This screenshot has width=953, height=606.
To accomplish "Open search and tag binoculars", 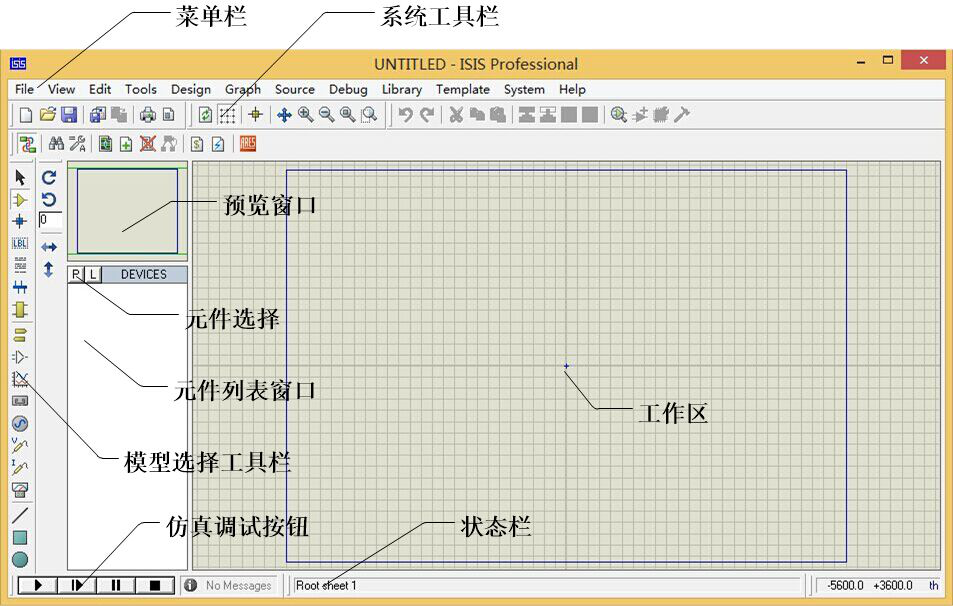I will point(57,144).
